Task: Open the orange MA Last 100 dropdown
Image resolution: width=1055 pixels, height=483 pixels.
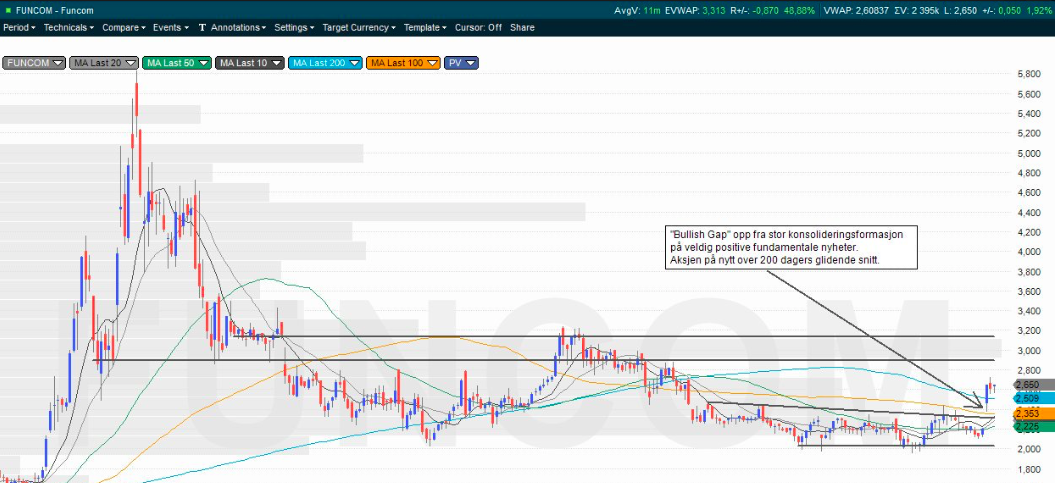Action: (403, 63)
